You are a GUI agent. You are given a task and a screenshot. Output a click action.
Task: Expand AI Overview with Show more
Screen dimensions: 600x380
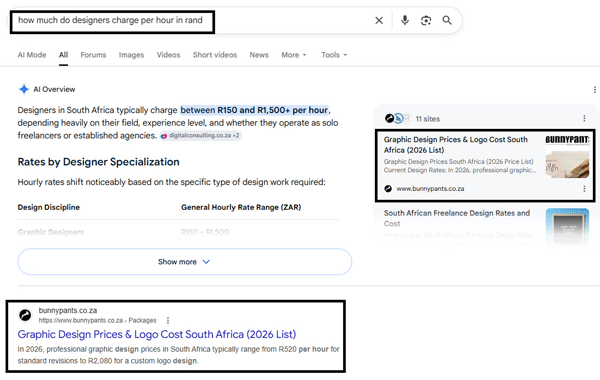(x=184, y=262)
